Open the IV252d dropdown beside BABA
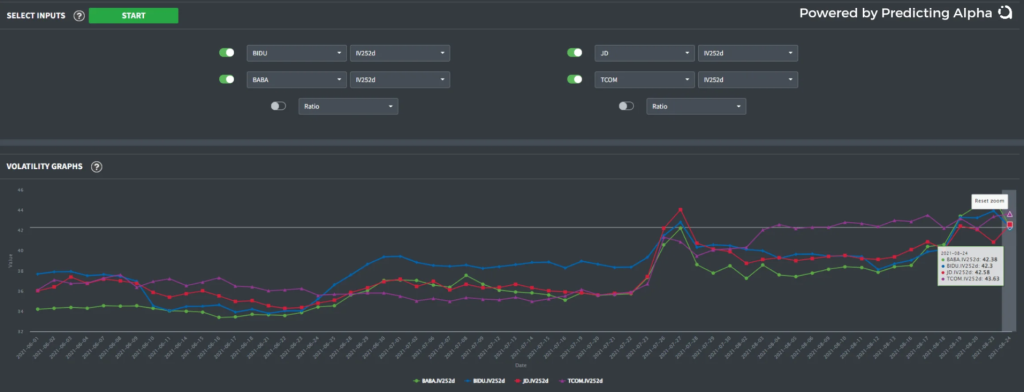This screenshot has width=1024, height=392. point(400,80)
